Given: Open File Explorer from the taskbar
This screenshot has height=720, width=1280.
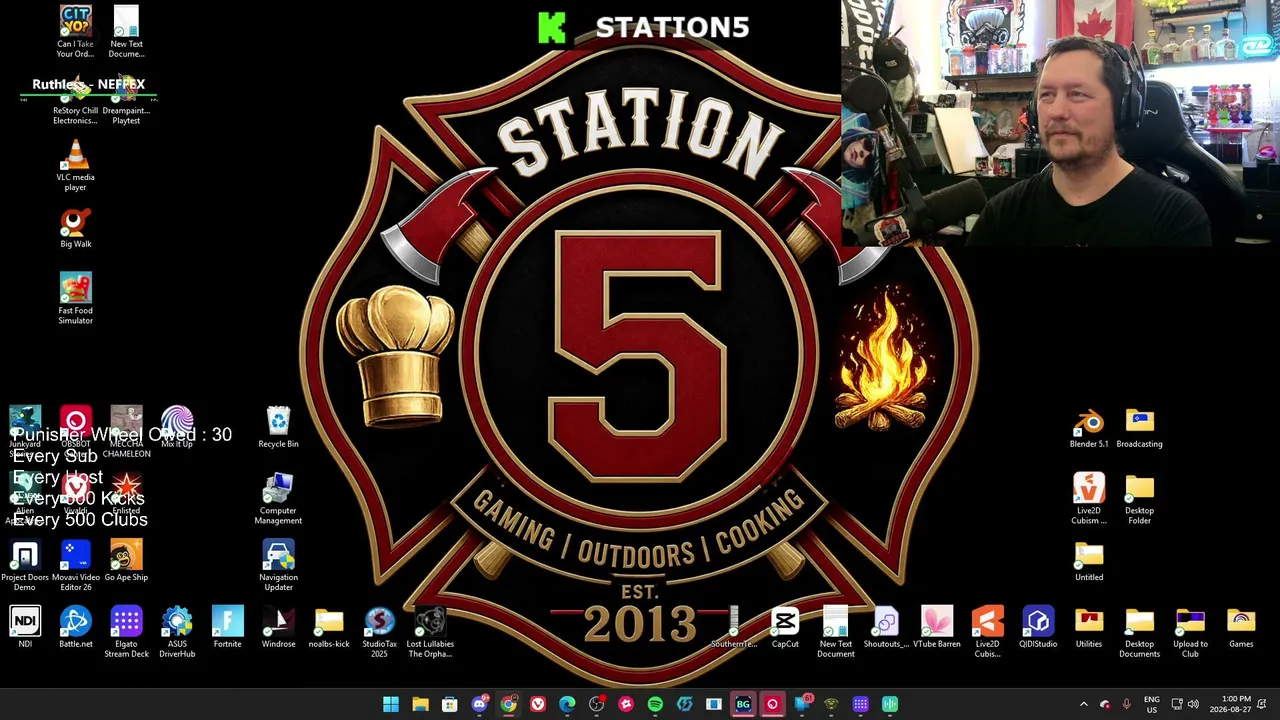Looking at the screenshot, I should pyautogui.click(x=420, y=704).
